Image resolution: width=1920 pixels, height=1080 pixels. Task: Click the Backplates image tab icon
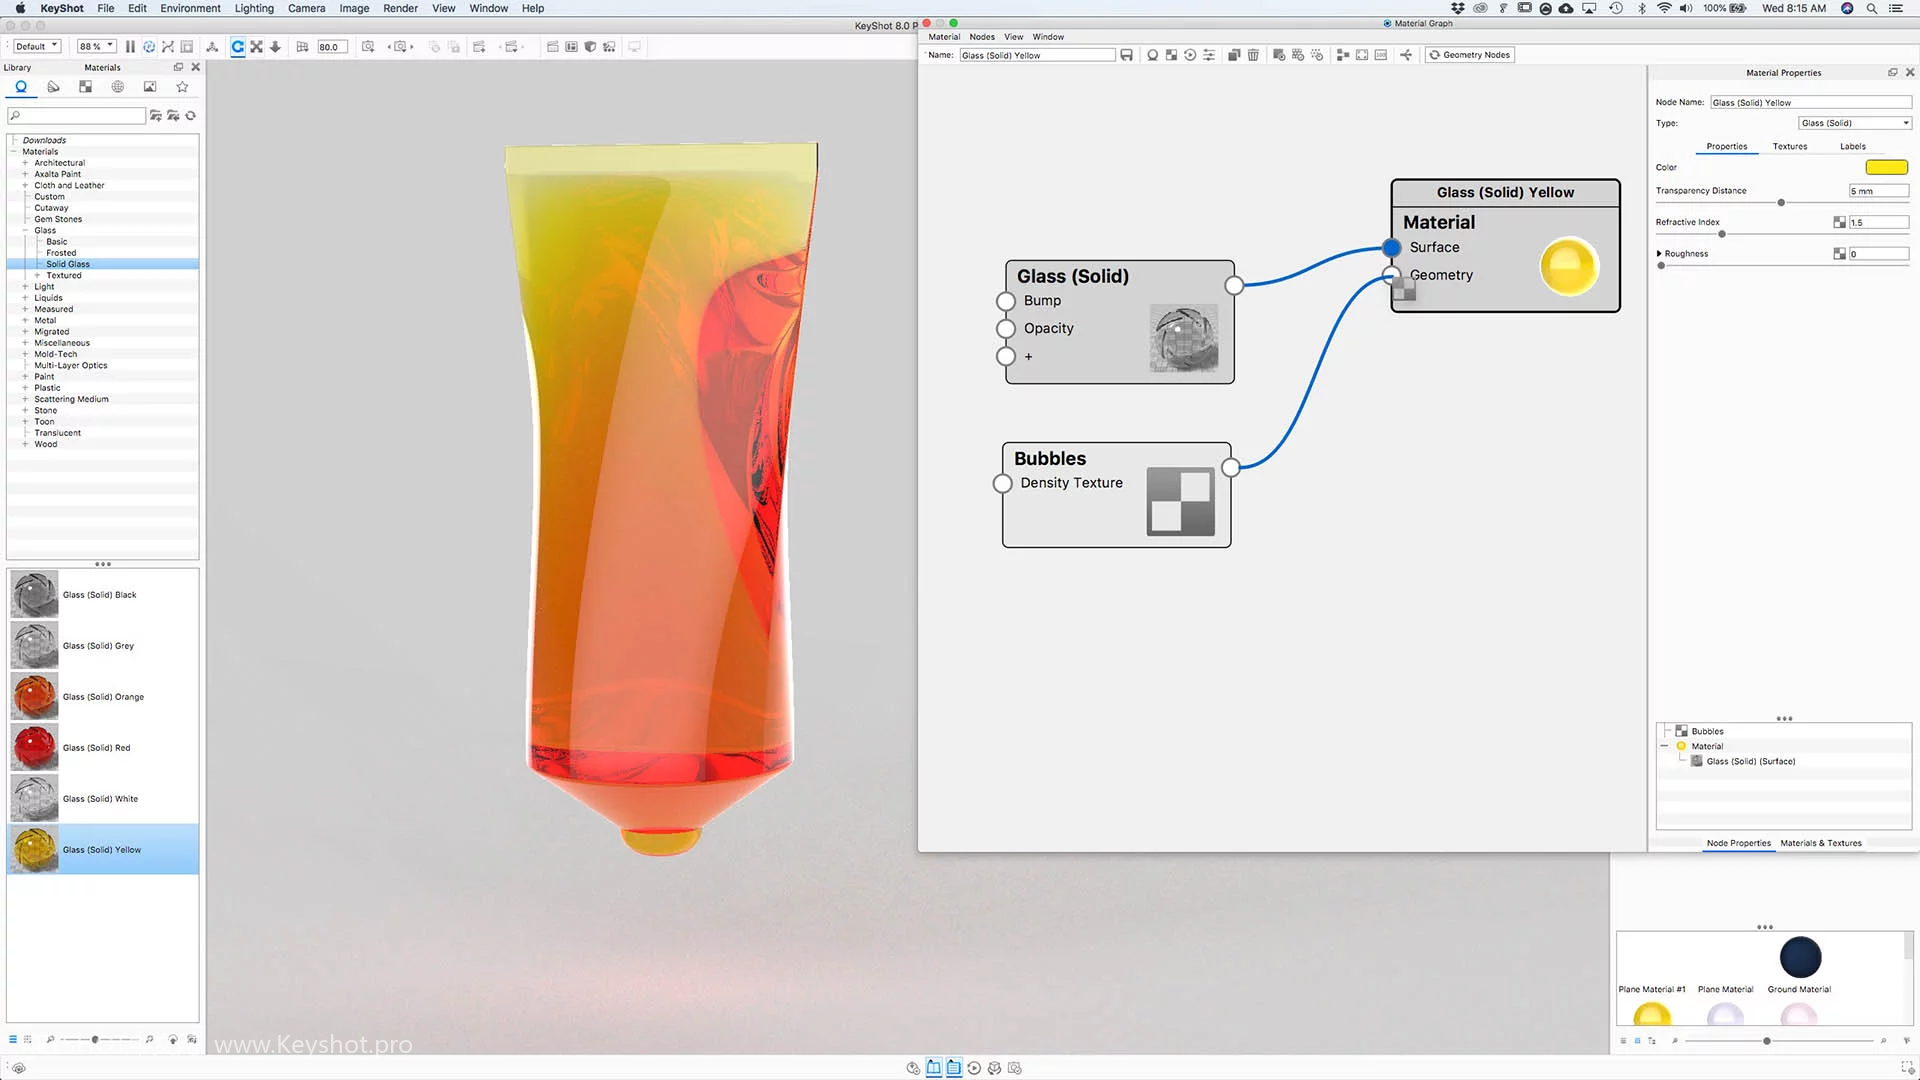click(150, 87)
